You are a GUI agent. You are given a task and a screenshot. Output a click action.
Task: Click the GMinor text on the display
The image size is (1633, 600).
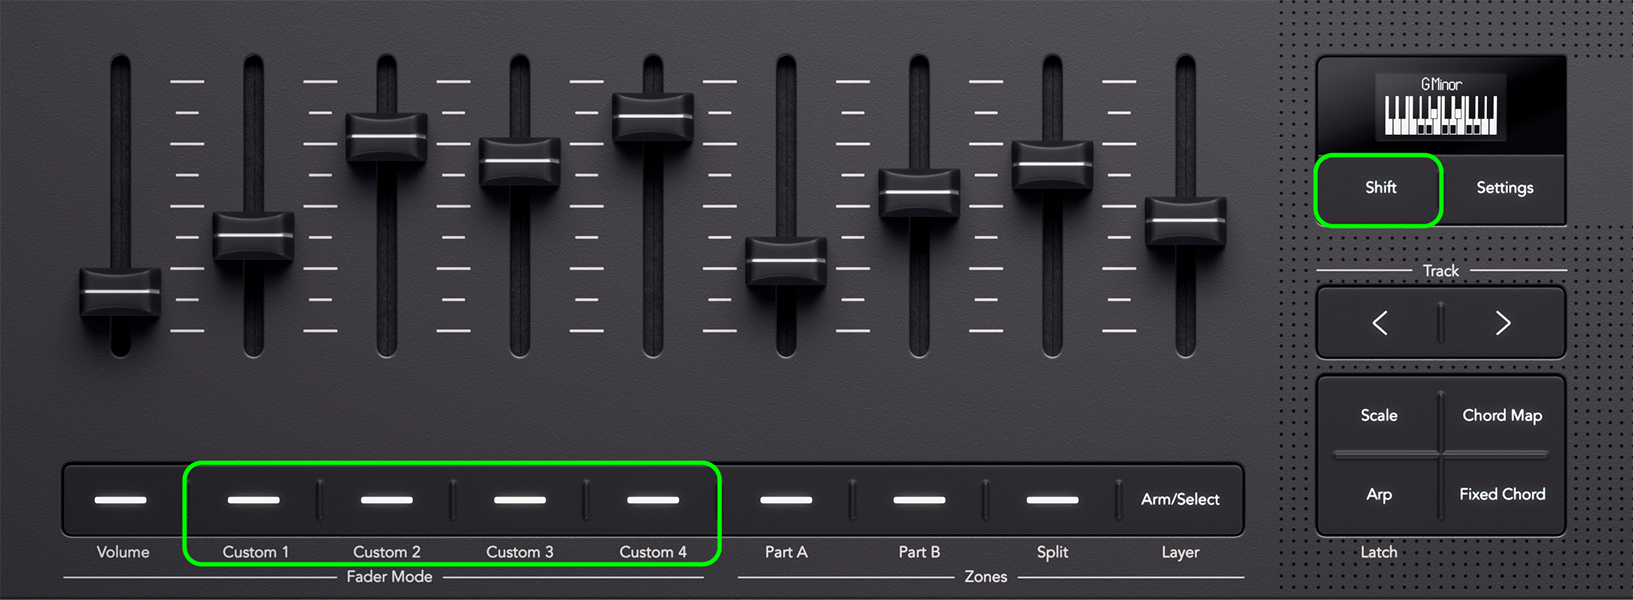1441,85
